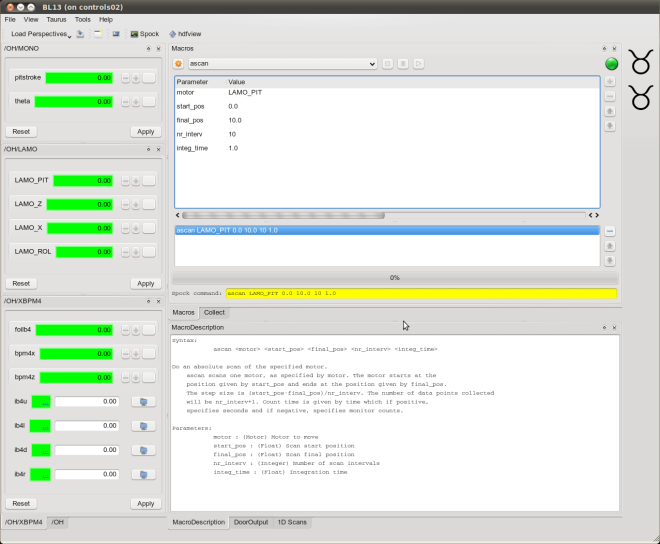Click LAMO_PIT green value field
This screenshot has width=660, height=544.
(83, 181)
